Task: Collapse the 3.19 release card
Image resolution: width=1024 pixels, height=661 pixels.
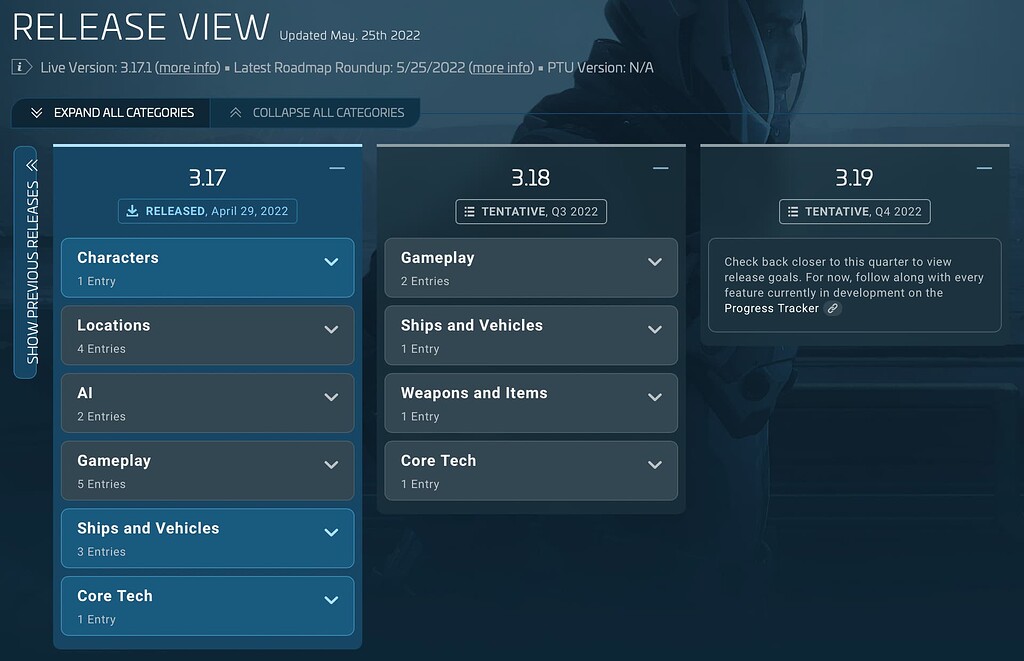Action: pos(985,168)
